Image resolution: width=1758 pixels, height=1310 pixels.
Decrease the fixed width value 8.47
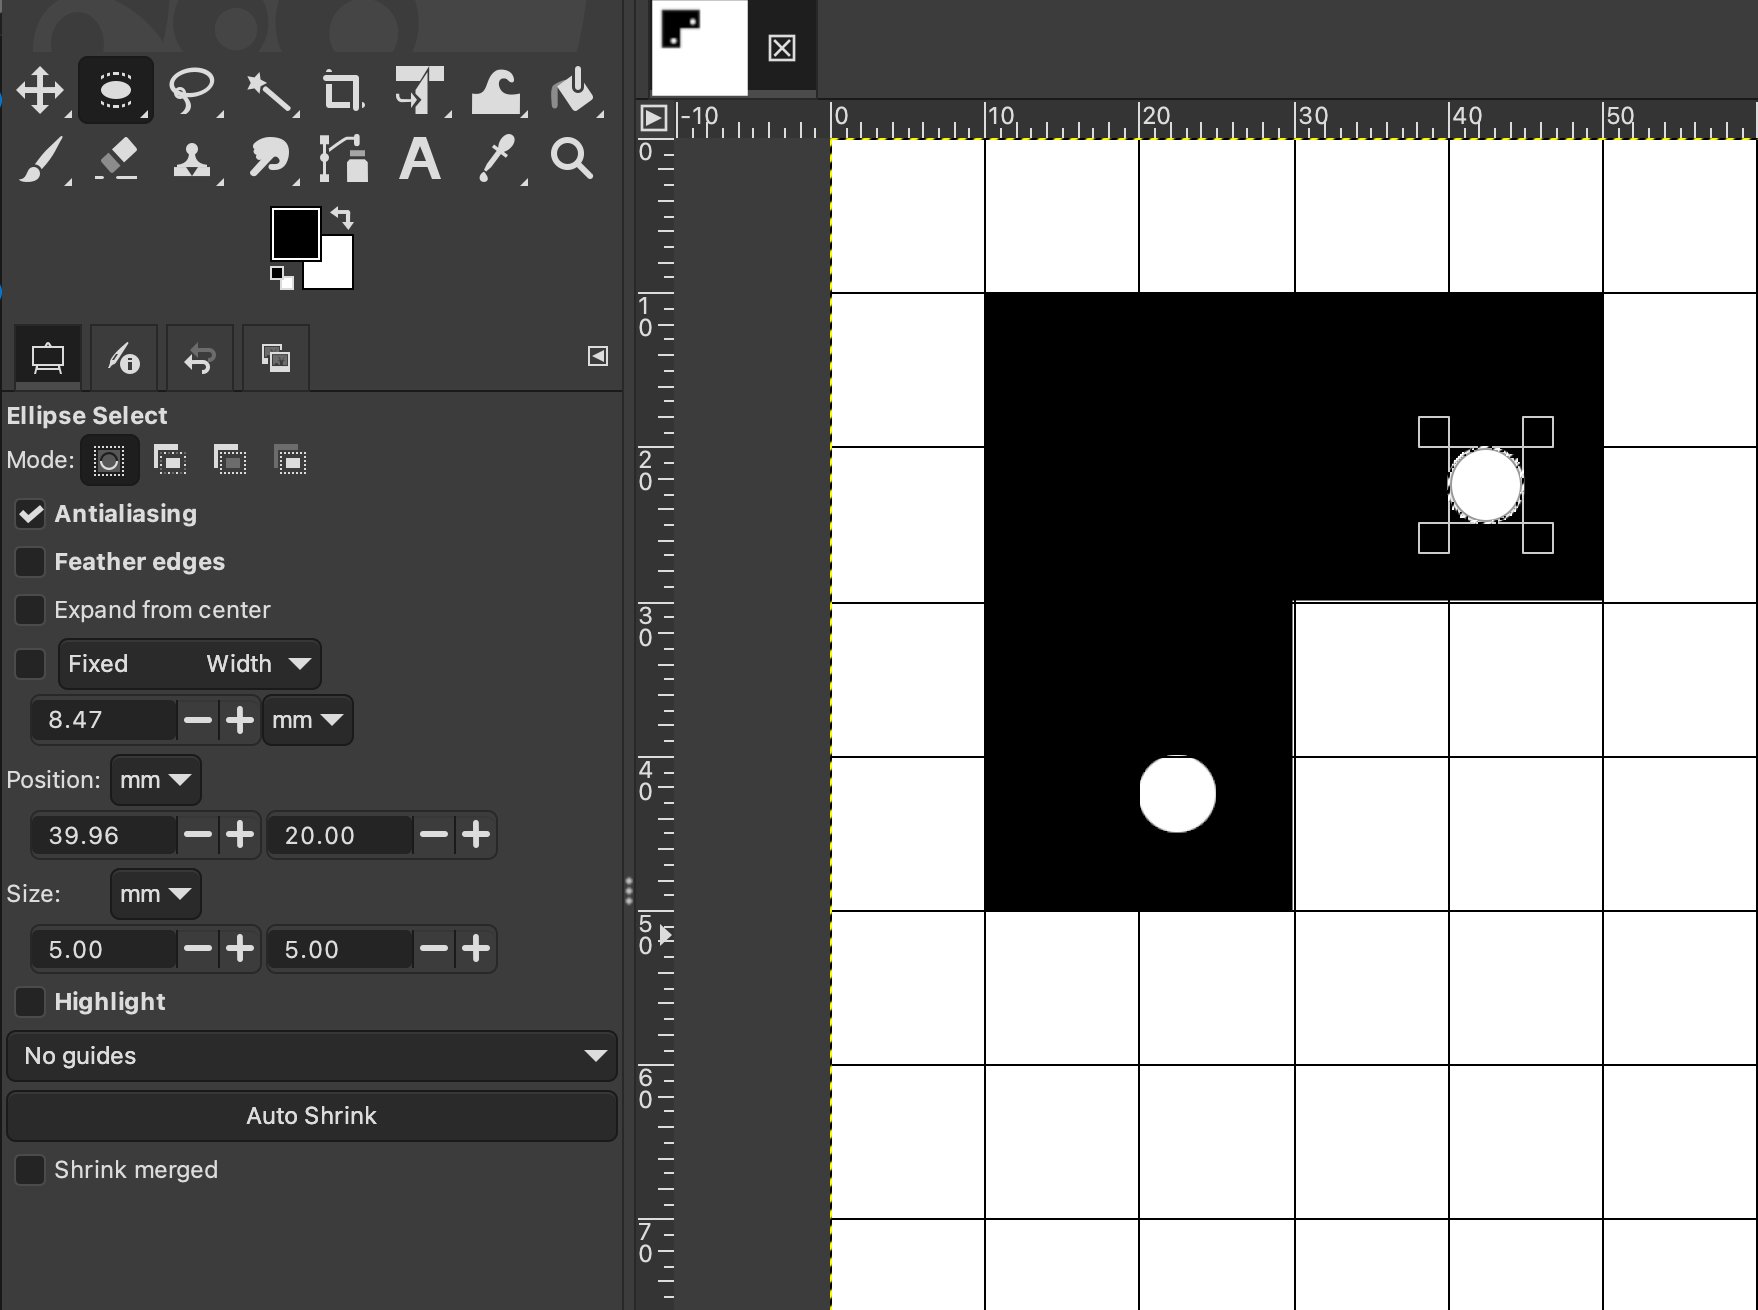[198, 720]
